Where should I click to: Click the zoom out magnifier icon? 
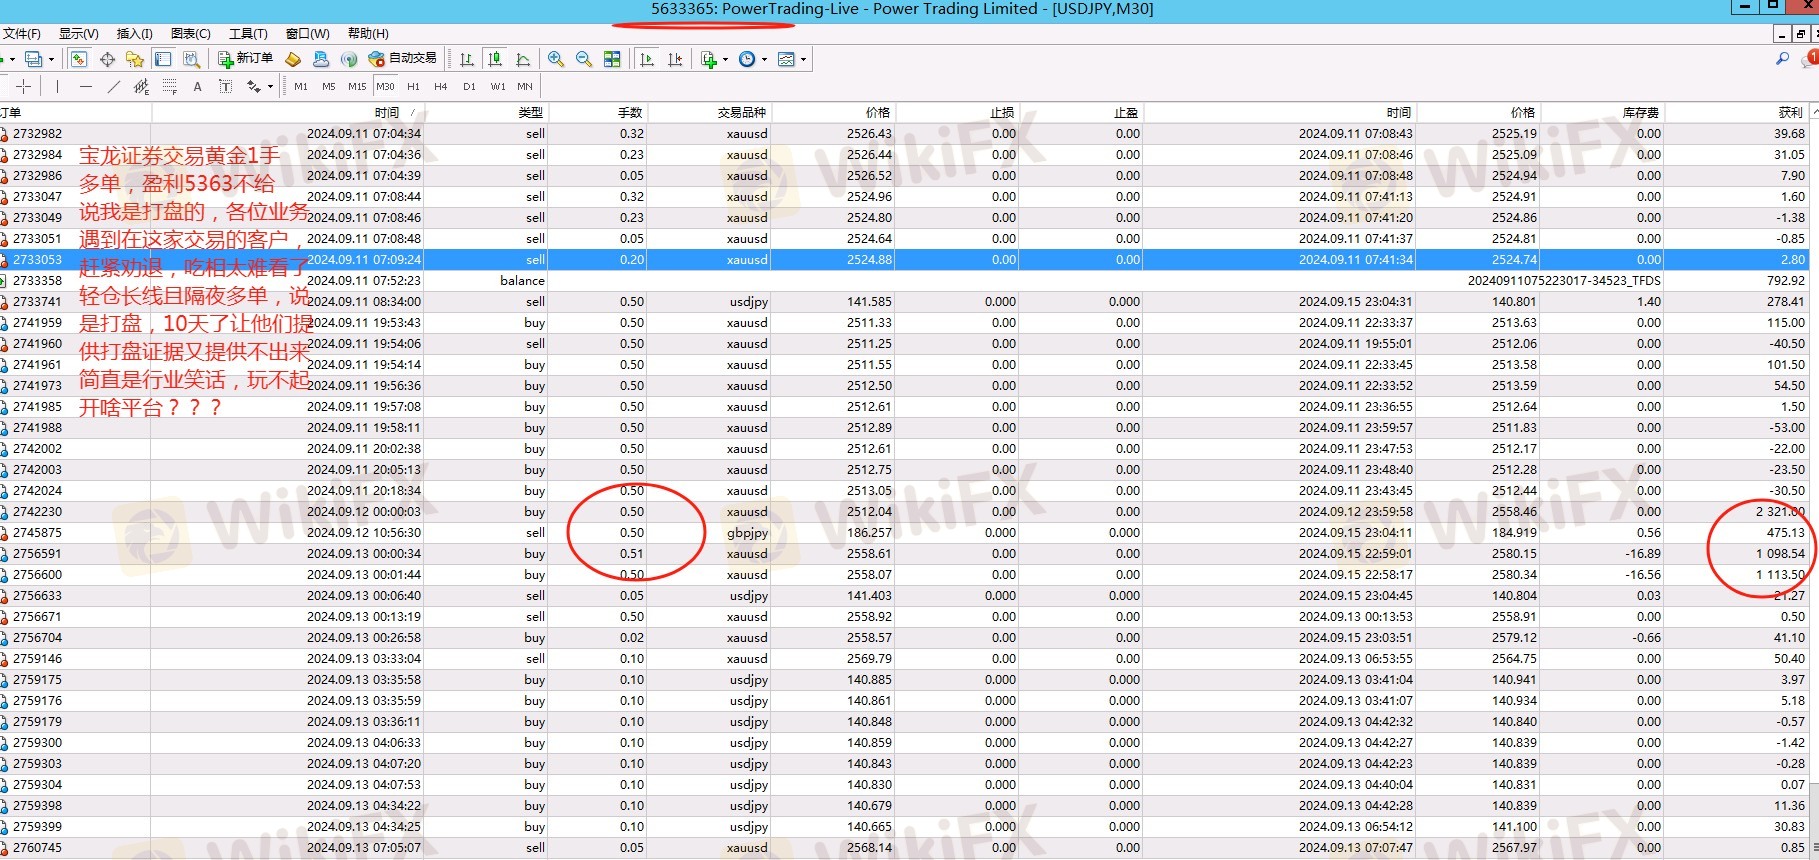coord(584,60)
